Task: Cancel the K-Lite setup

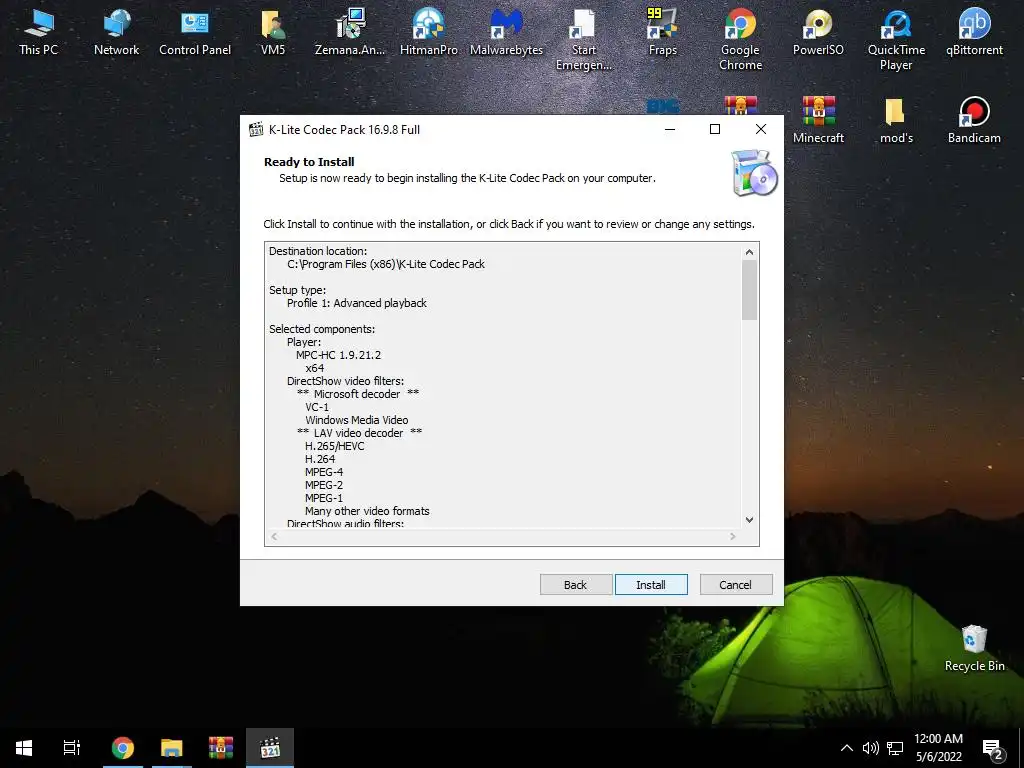Action: pyautogui.click(x=735, y=584)
